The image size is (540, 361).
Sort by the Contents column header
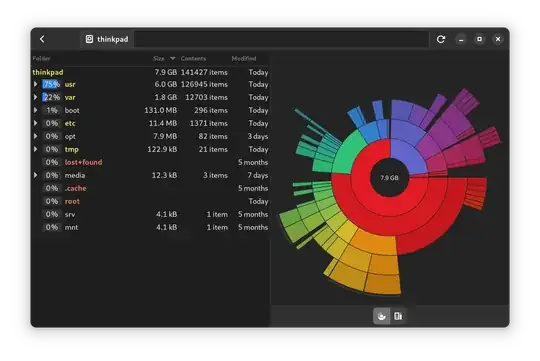pyautogui.click(x=193, y=59)
